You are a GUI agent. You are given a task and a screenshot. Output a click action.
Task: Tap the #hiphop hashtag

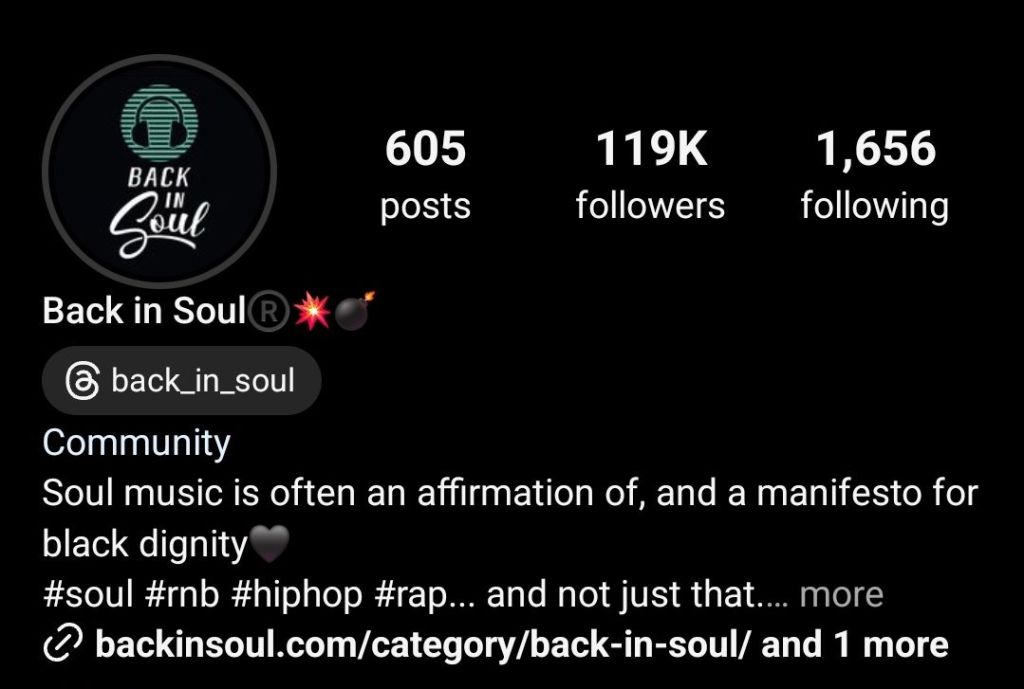coord(296,594)
